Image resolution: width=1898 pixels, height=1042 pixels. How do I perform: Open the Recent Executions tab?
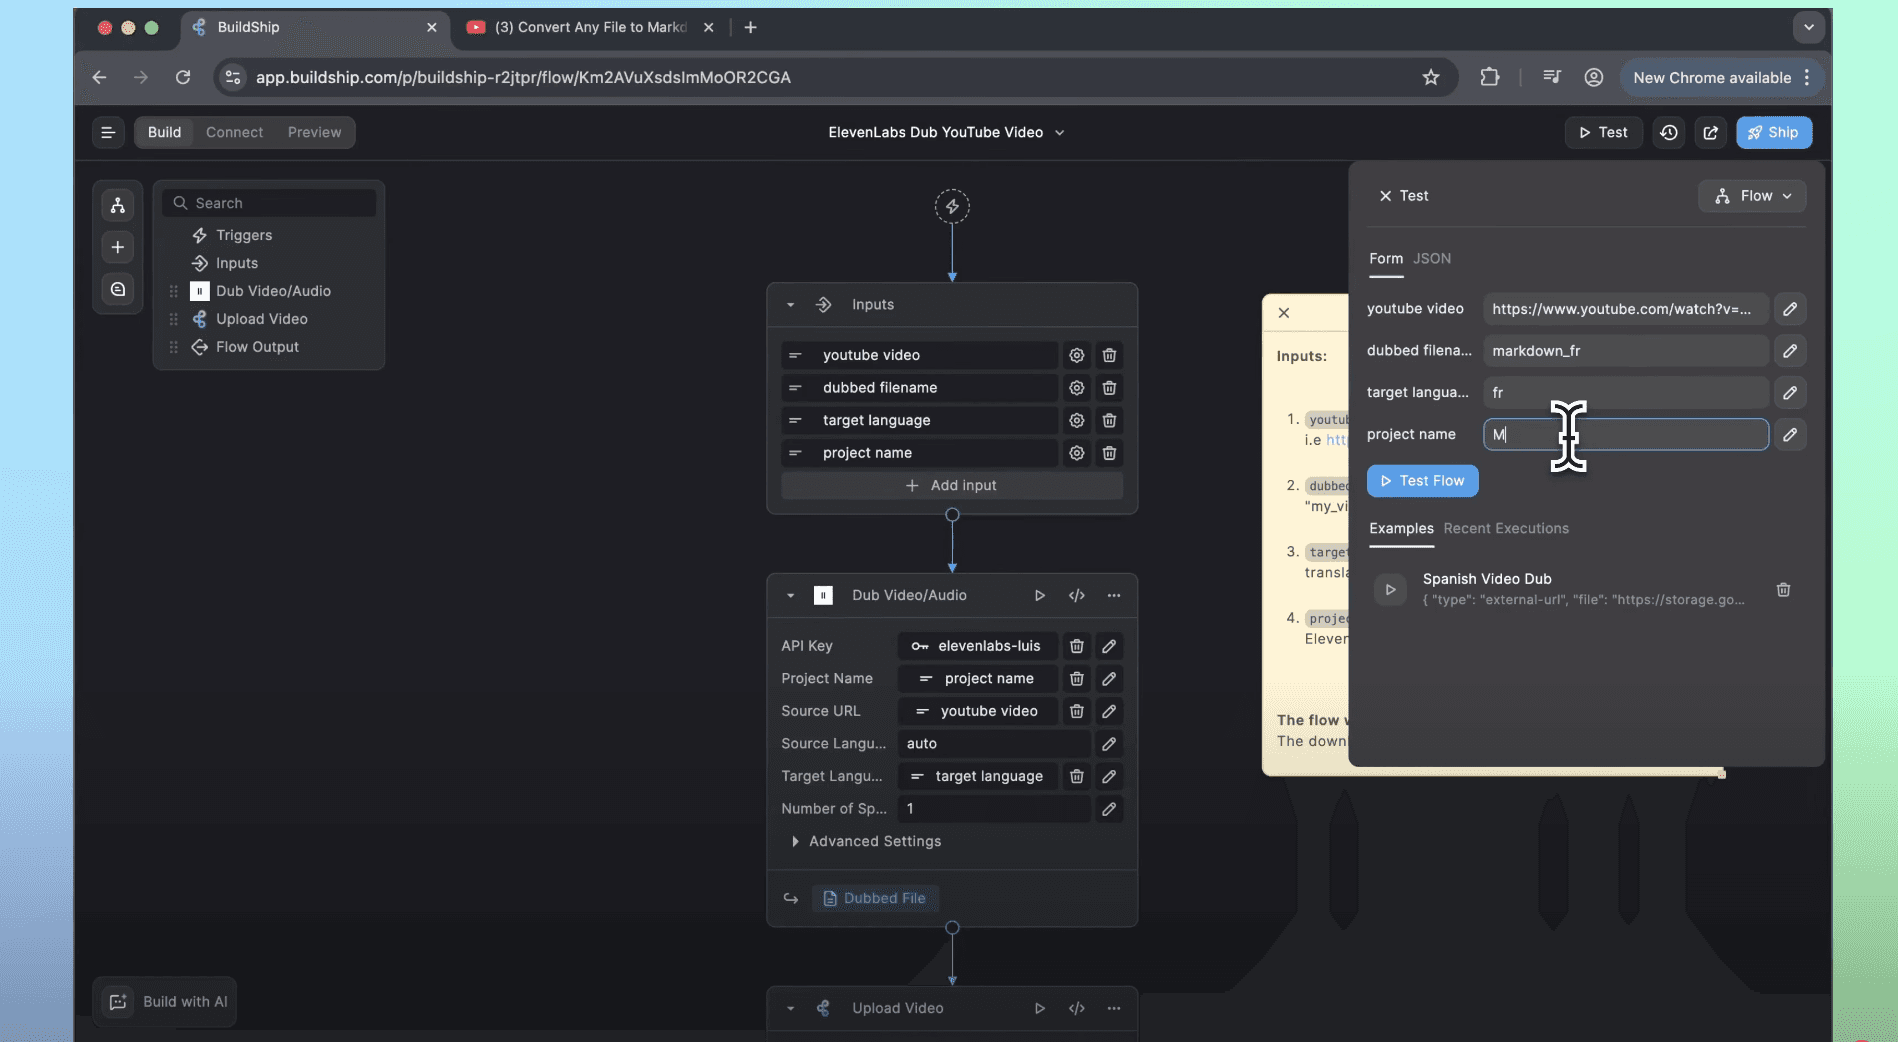1506,529
